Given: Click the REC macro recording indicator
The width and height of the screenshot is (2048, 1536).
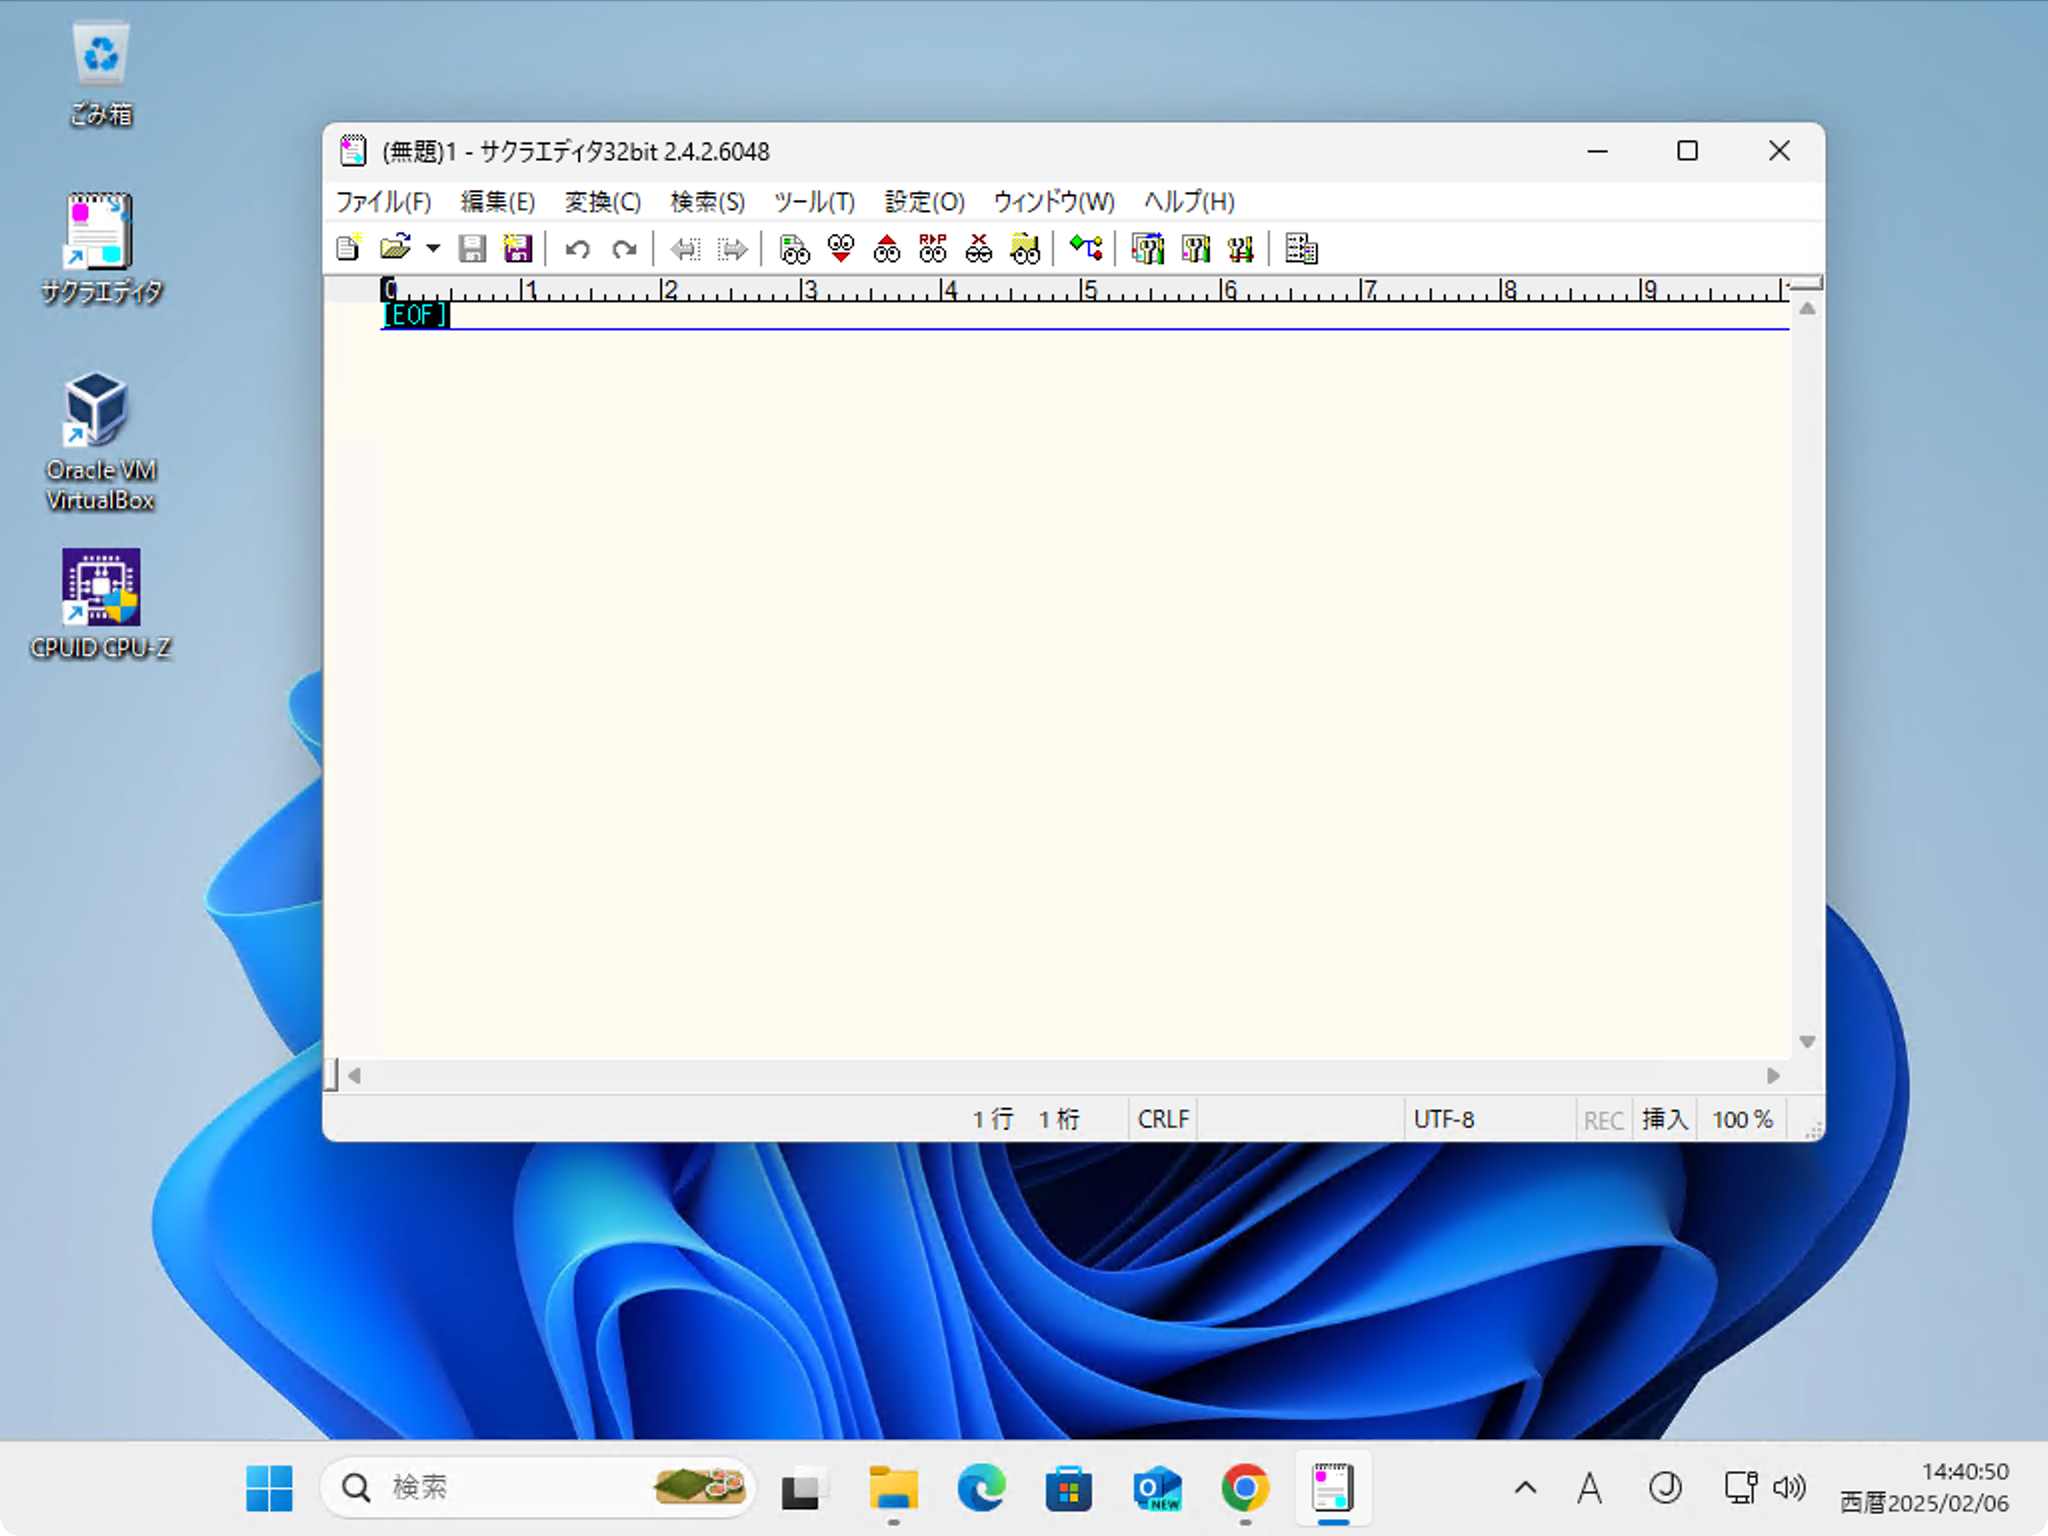Looking at the screenshot, I should (1603, 1119).
